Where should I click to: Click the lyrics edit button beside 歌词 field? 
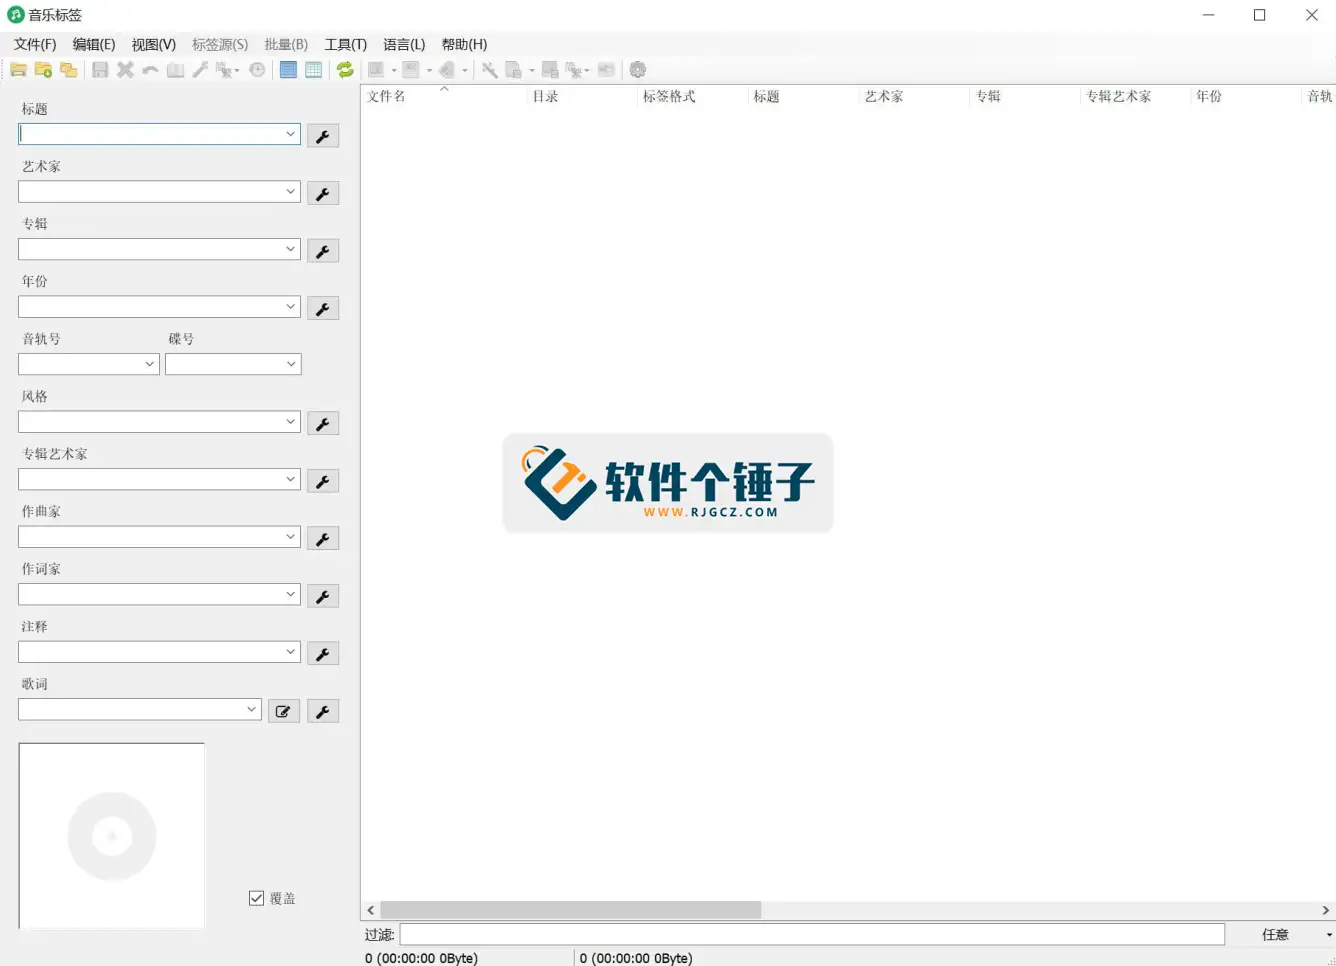283,710
